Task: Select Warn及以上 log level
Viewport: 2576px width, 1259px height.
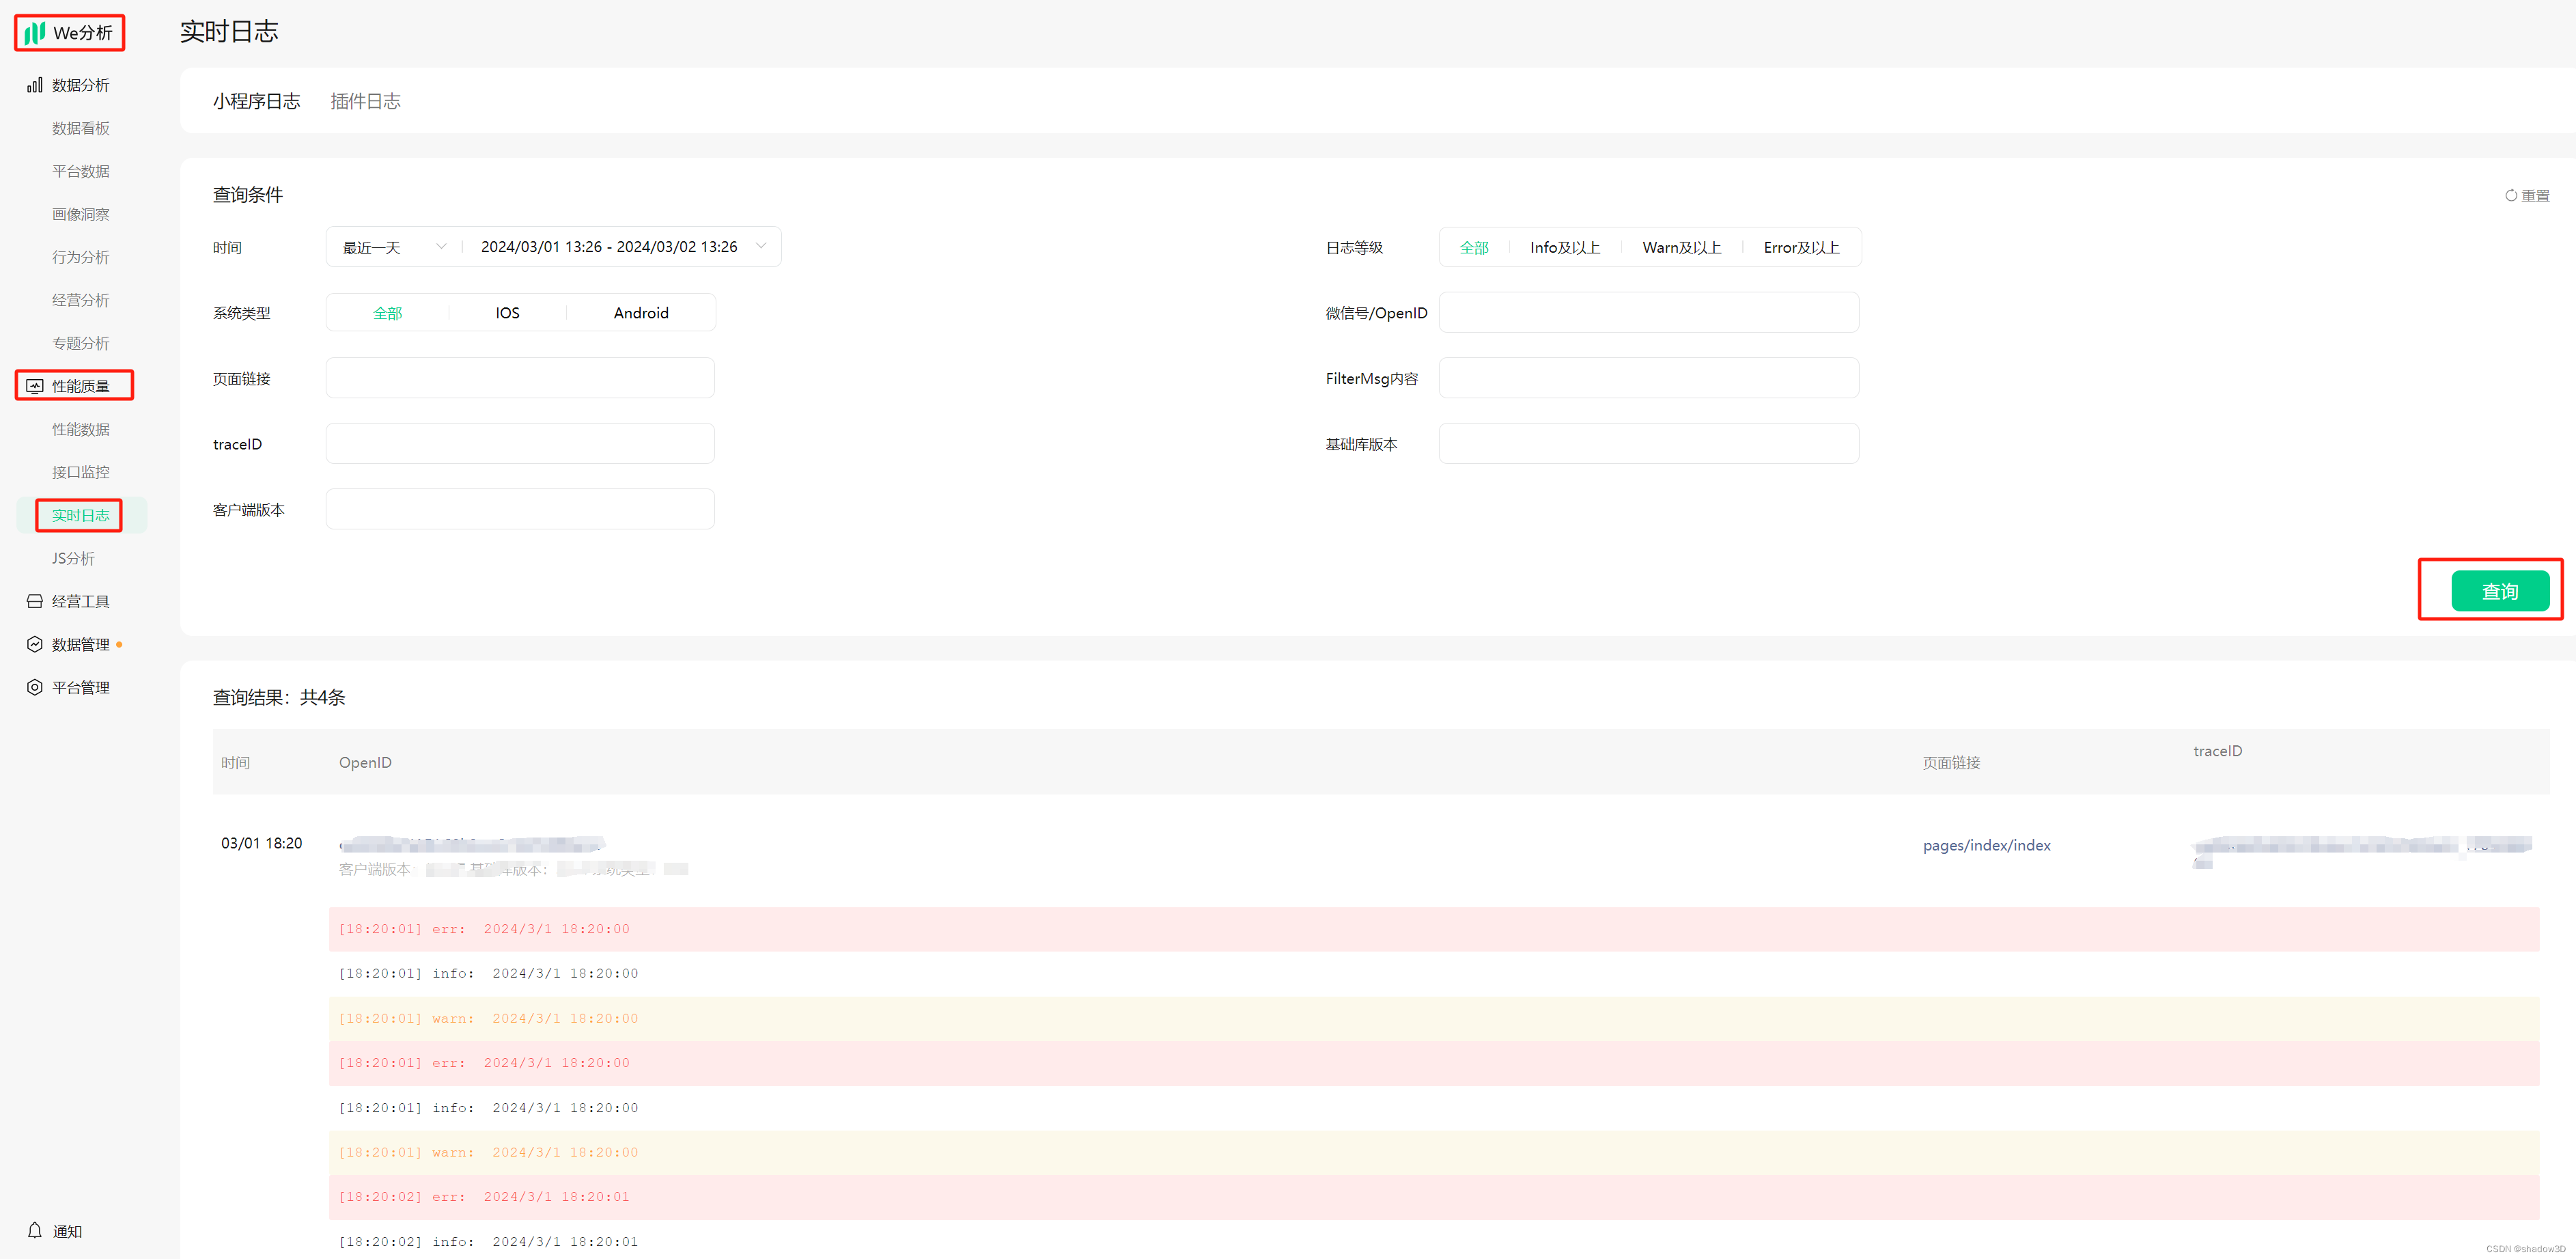Action: point(1681,247)
